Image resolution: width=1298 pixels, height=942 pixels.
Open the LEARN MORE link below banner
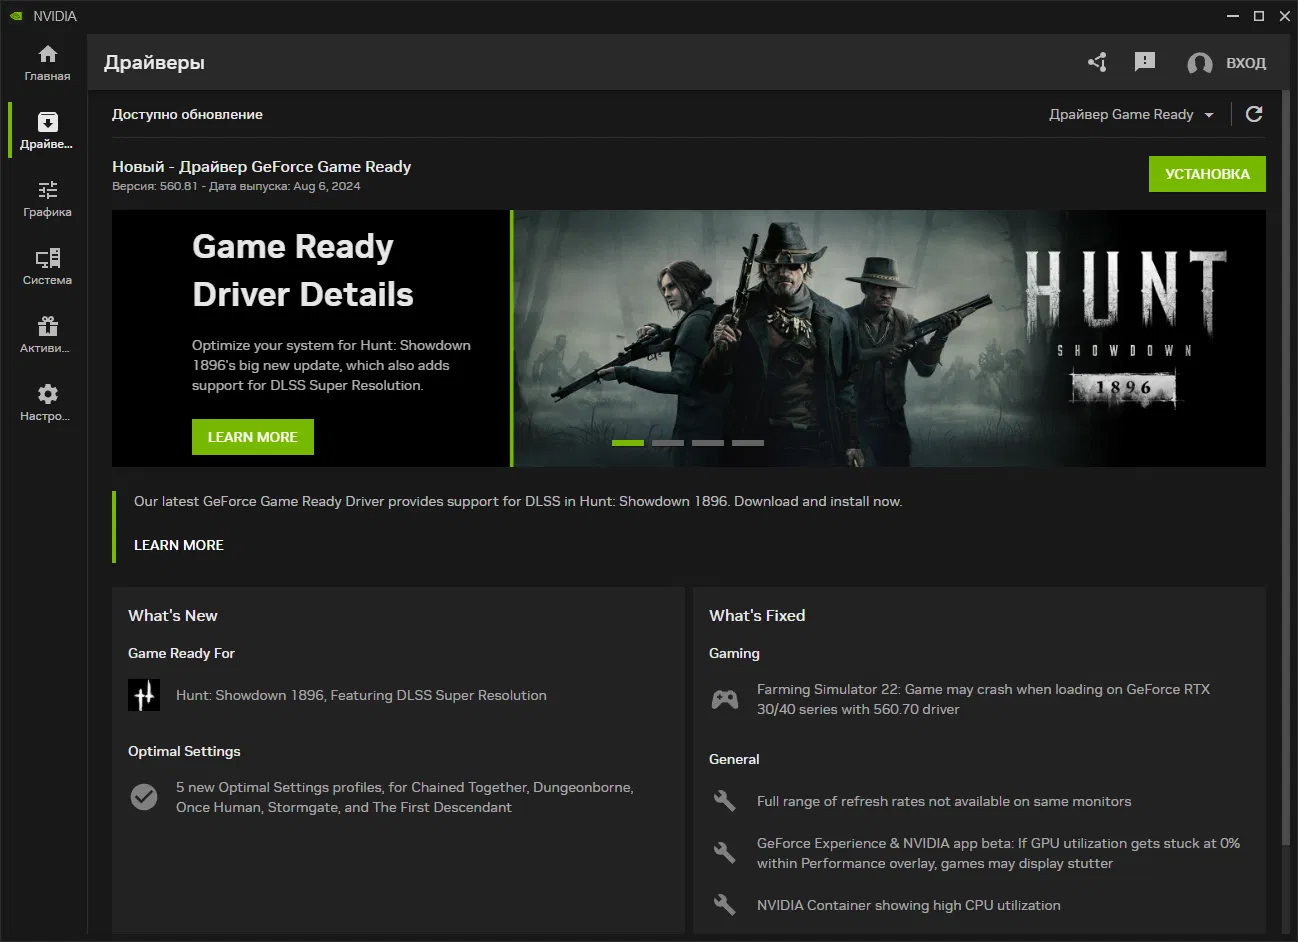[179, 545]
